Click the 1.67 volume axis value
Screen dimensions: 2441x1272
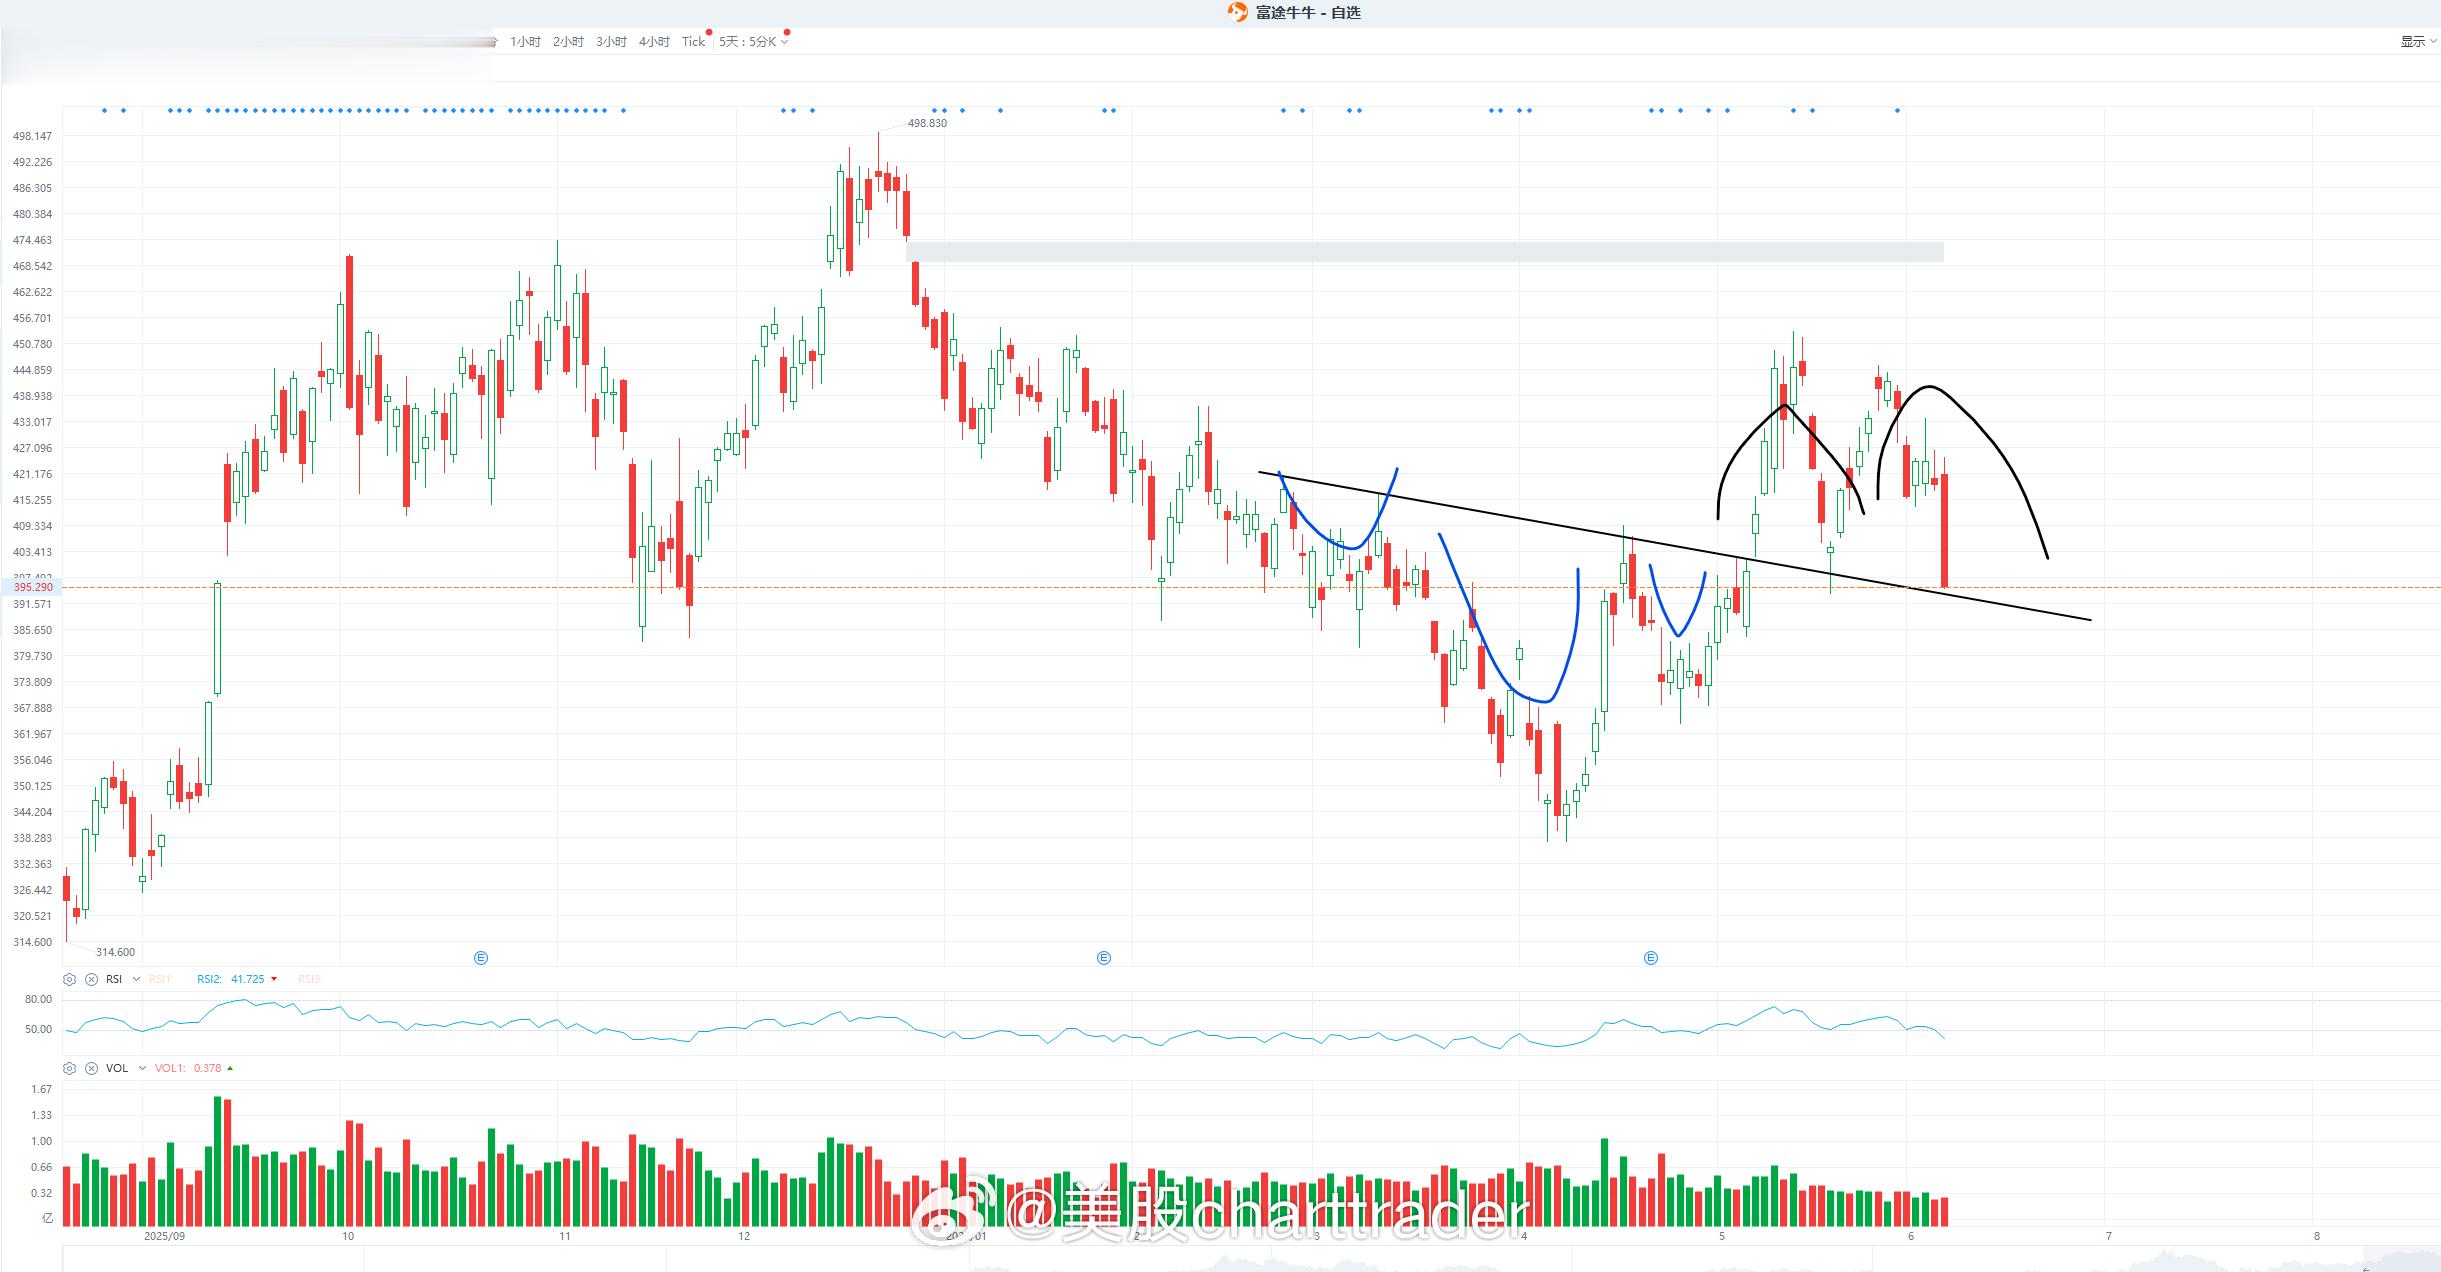point(42,1089)
